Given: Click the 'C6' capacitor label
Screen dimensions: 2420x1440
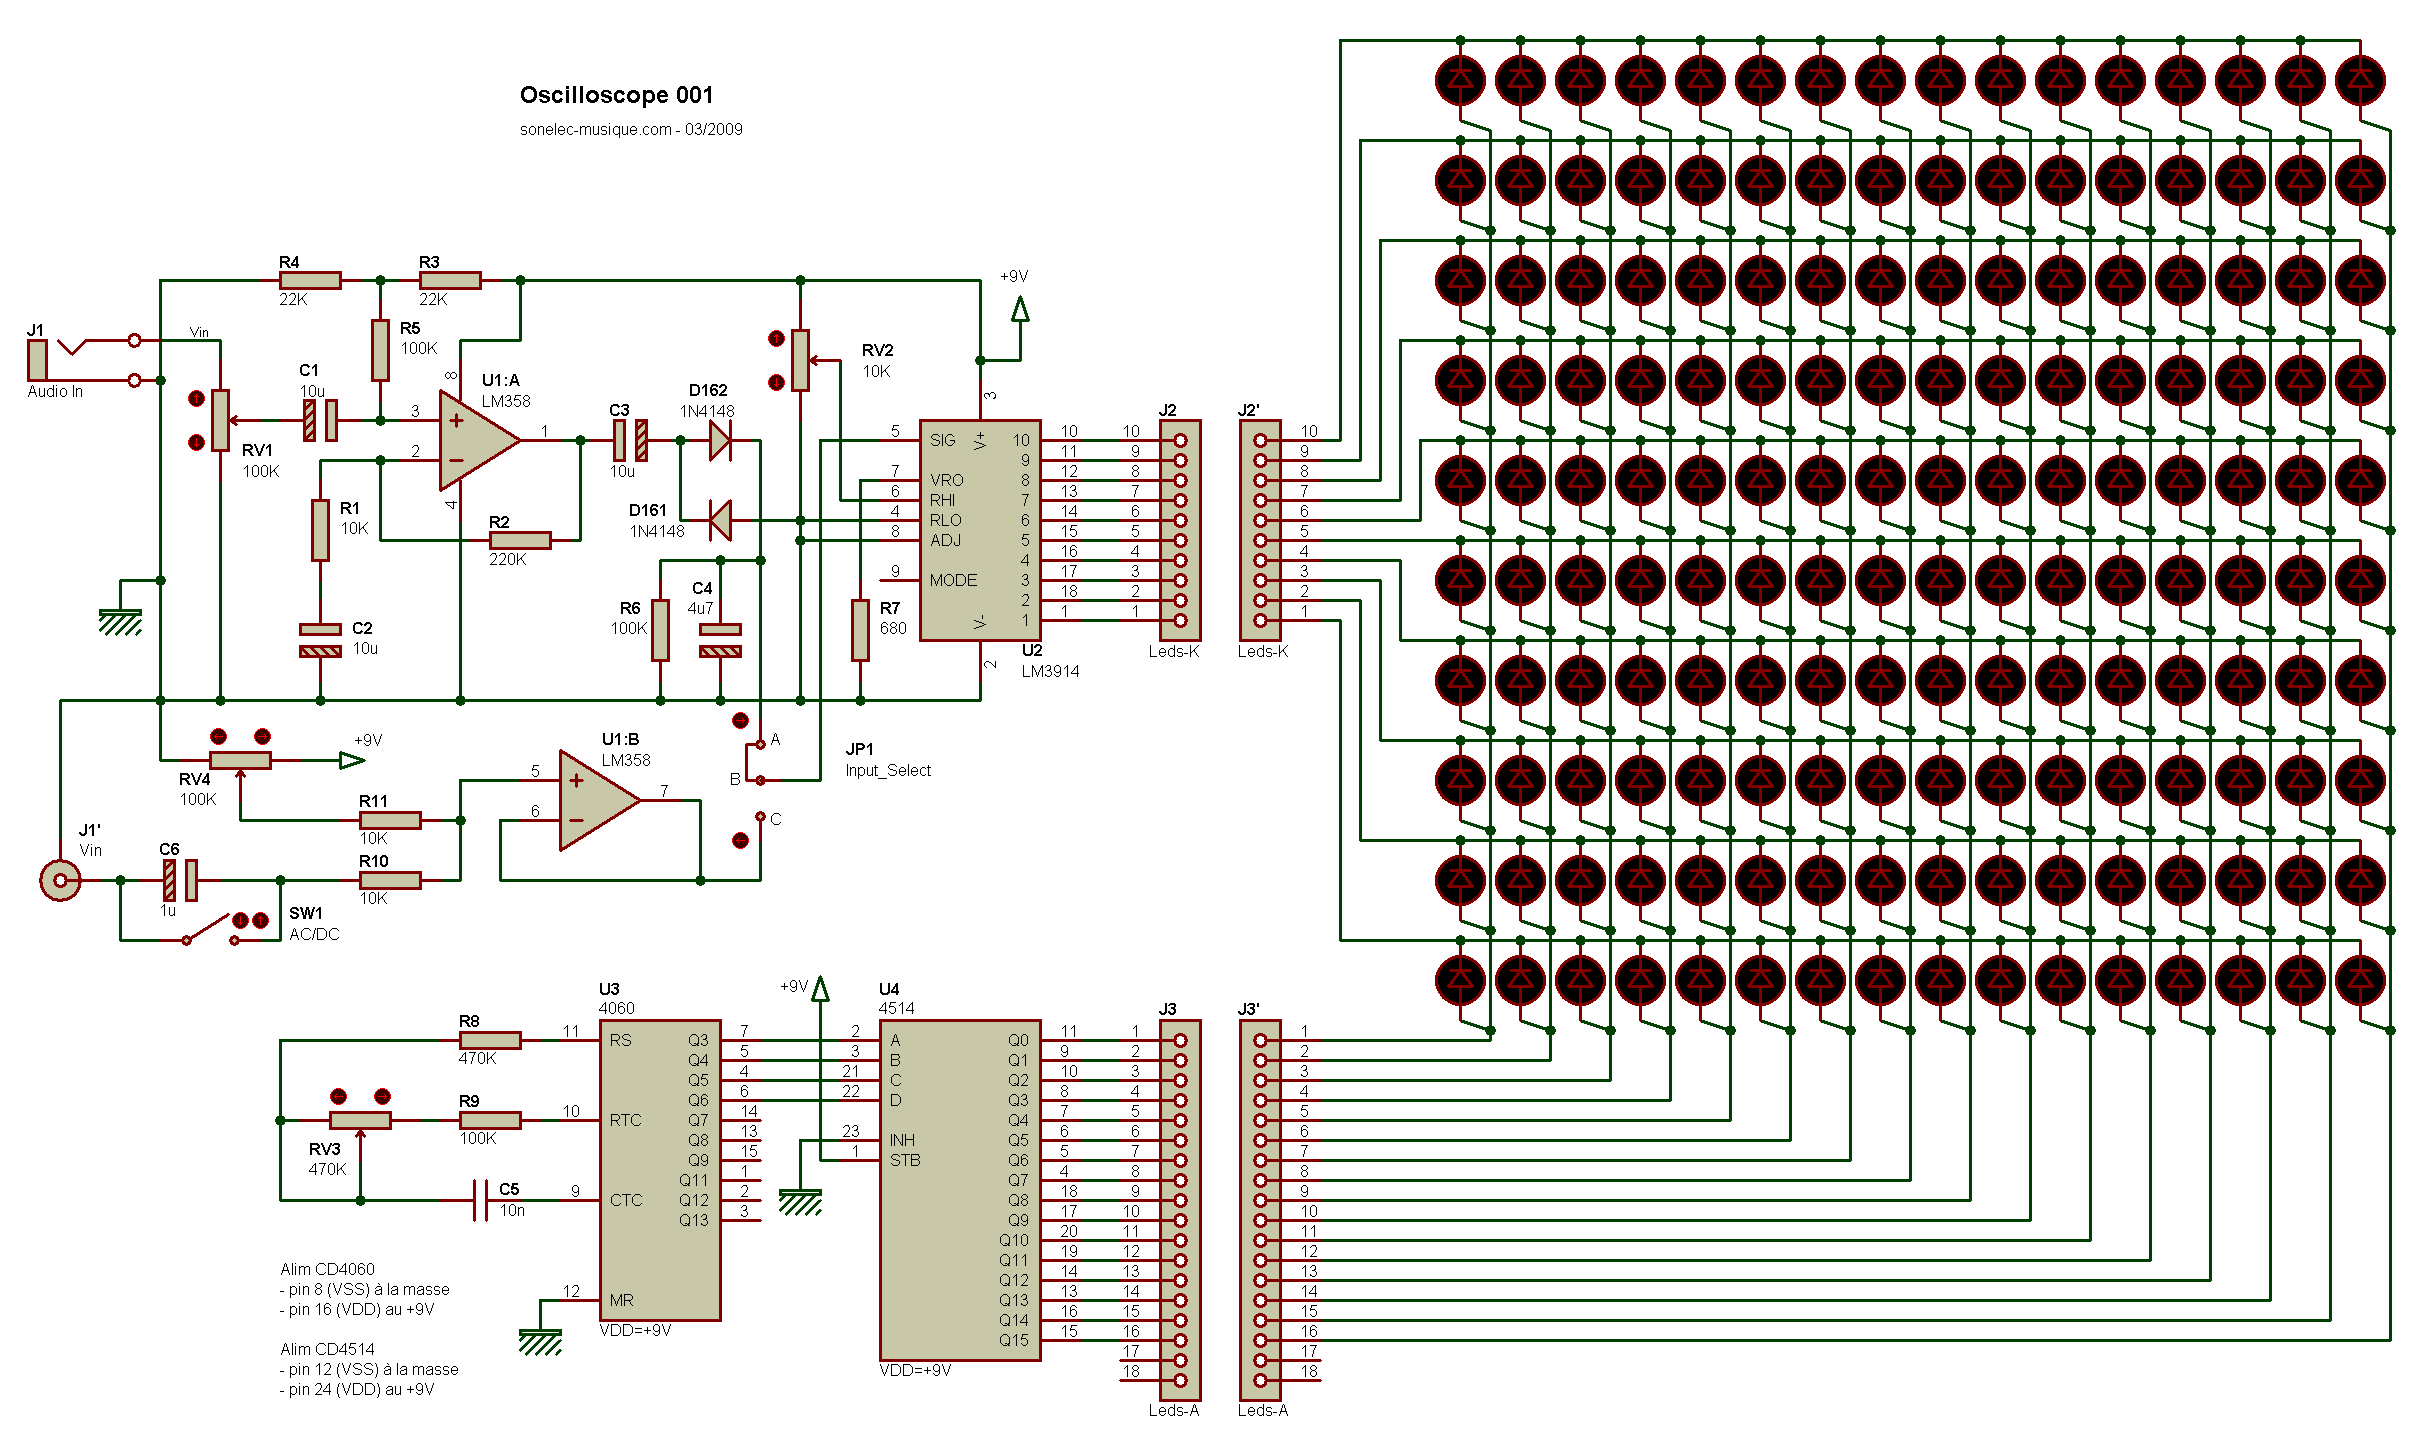Looking at the screenshot, I should tap(169, 849).
